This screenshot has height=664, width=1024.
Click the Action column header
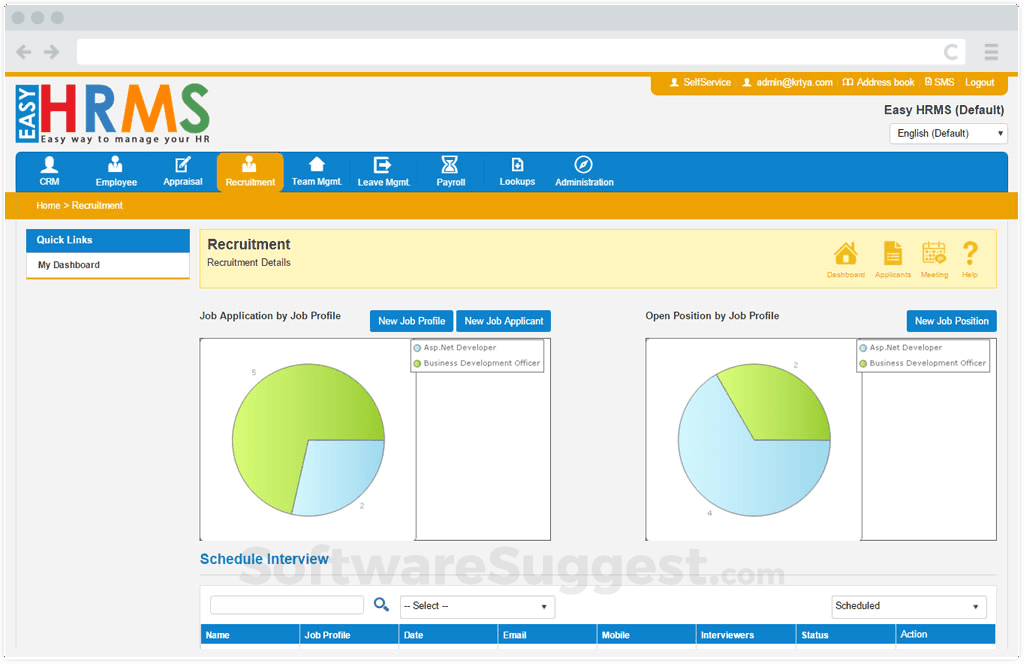pyautogui.click(x=946, y=635)
